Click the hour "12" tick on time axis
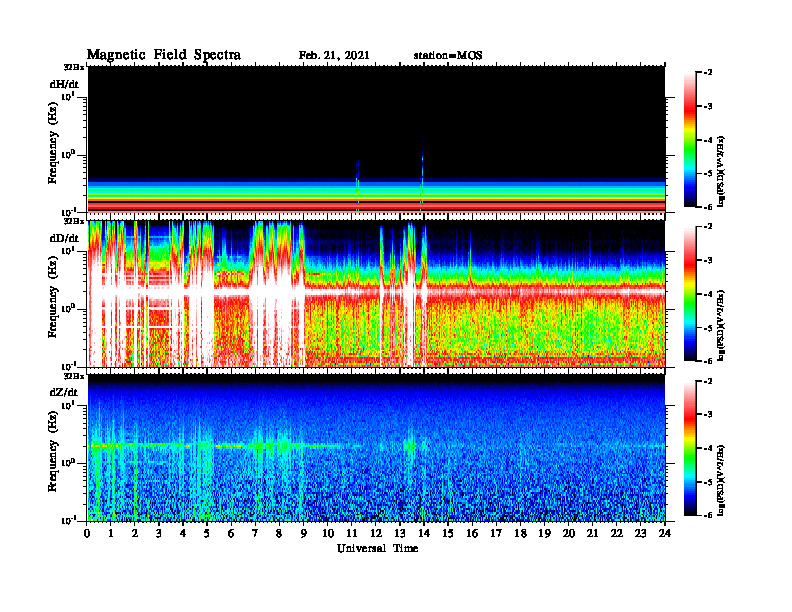 pos(376,534)
